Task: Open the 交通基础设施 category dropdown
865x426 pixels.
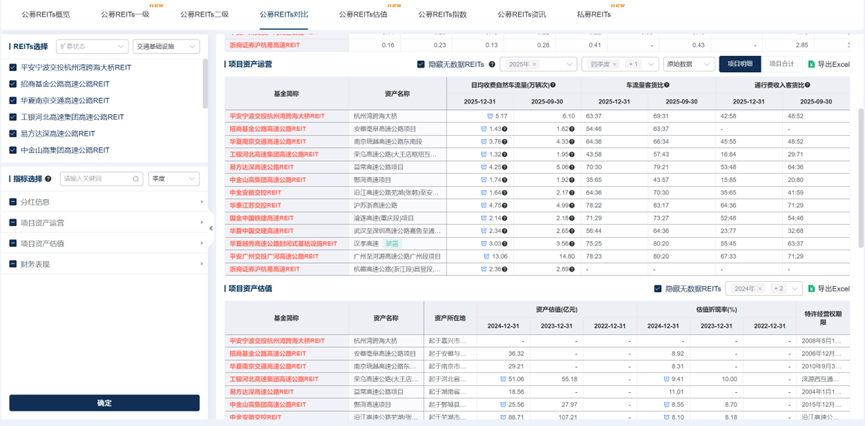Action: tap(167, 46)
